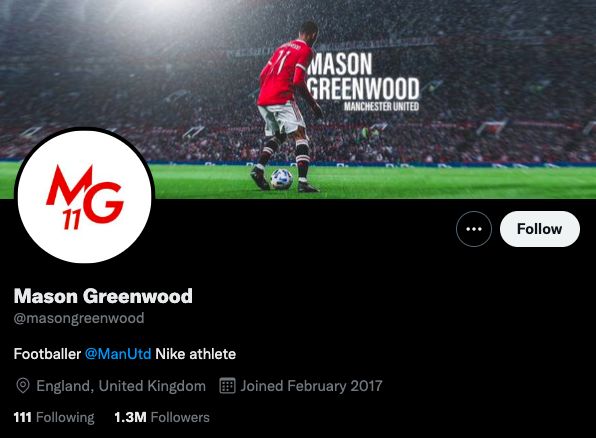Click the football in the banner
The image size is (596, 438).
(x=282, y=179)
